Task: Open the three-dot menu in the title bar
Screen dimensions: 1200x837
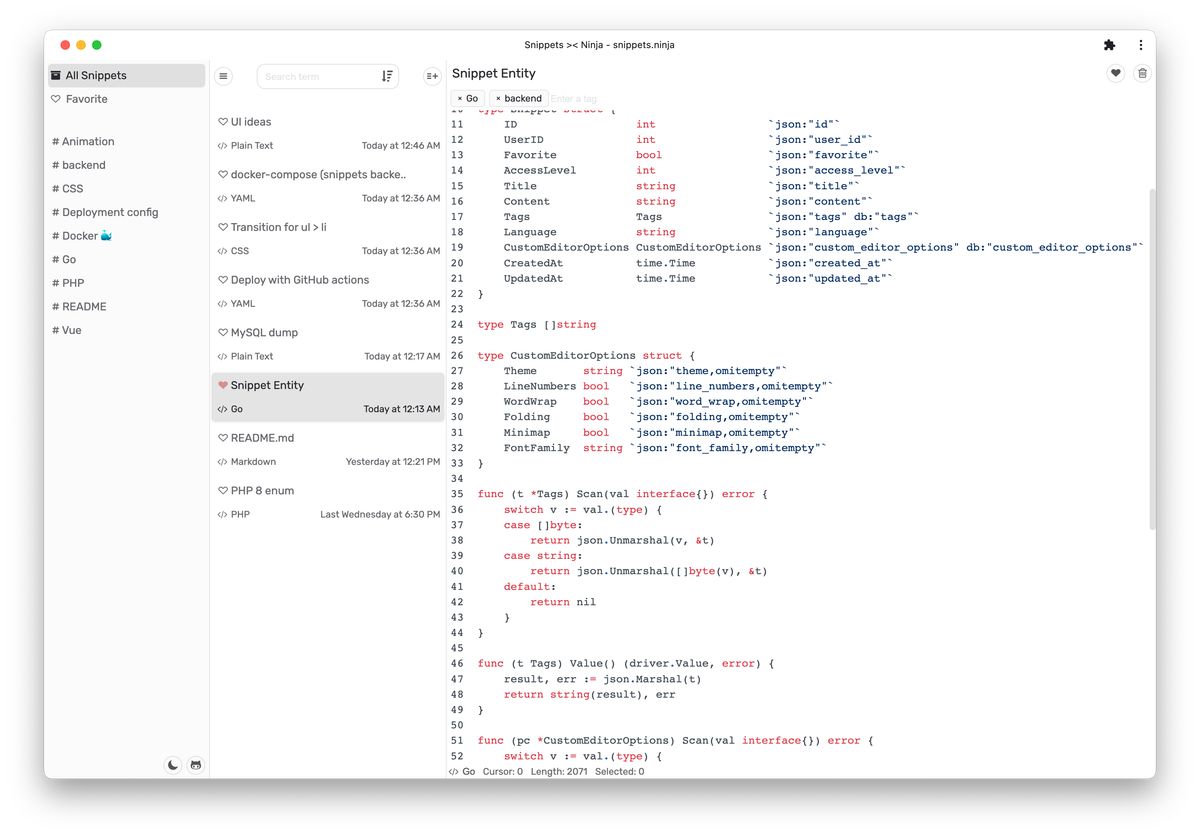Action: tap(1141, 45)
